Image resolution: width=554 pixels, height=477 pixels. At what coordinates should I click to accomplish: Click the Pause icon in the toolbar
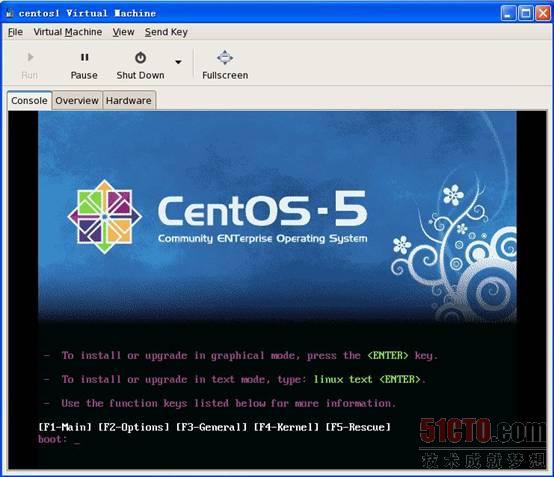click(84, 57)
